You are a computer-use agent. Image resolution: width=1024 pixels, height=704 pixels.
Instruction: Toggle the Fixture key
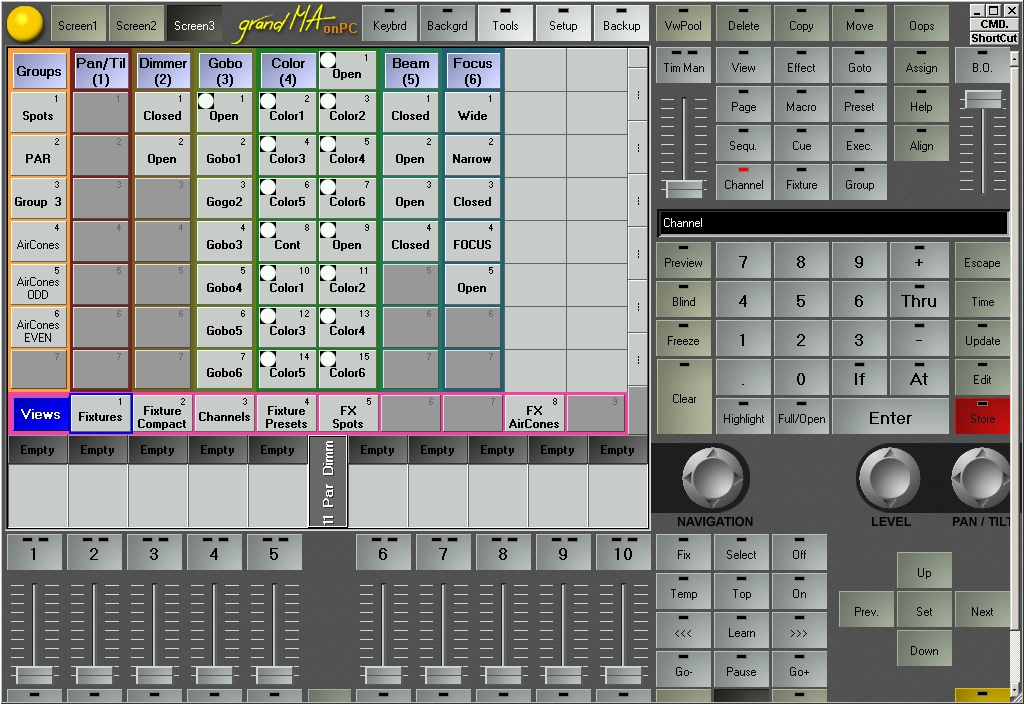pyautogui.click(x=801, y=183)
